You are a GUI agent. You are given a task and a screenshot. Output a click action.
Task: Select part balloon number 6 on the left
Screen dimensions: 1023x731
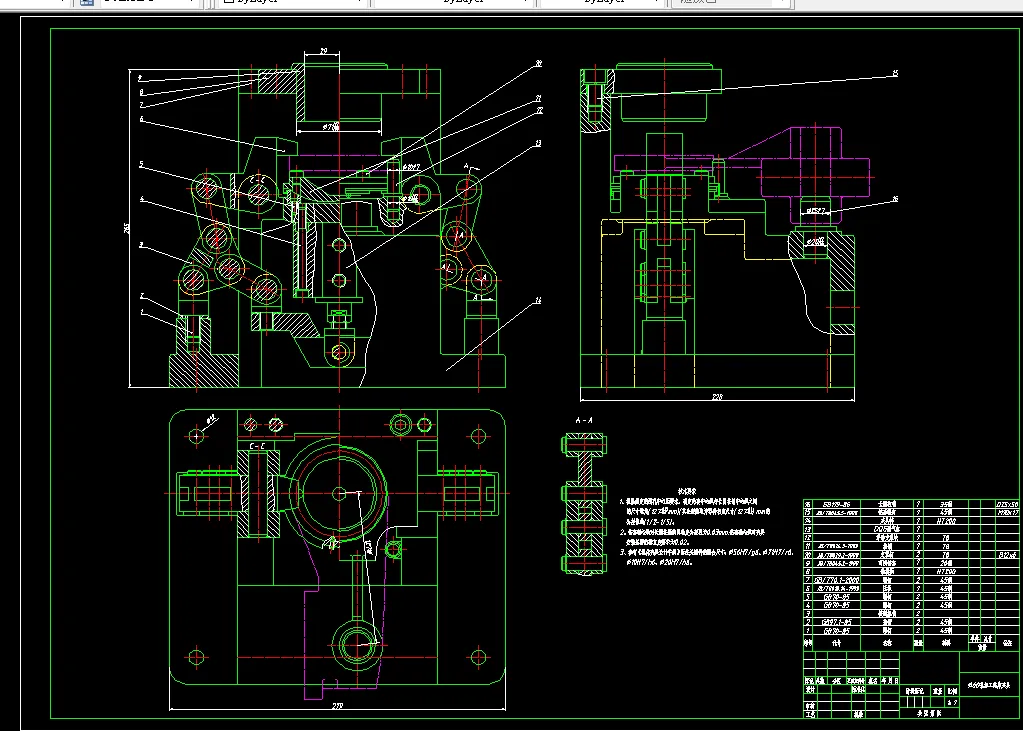point(141,119)
